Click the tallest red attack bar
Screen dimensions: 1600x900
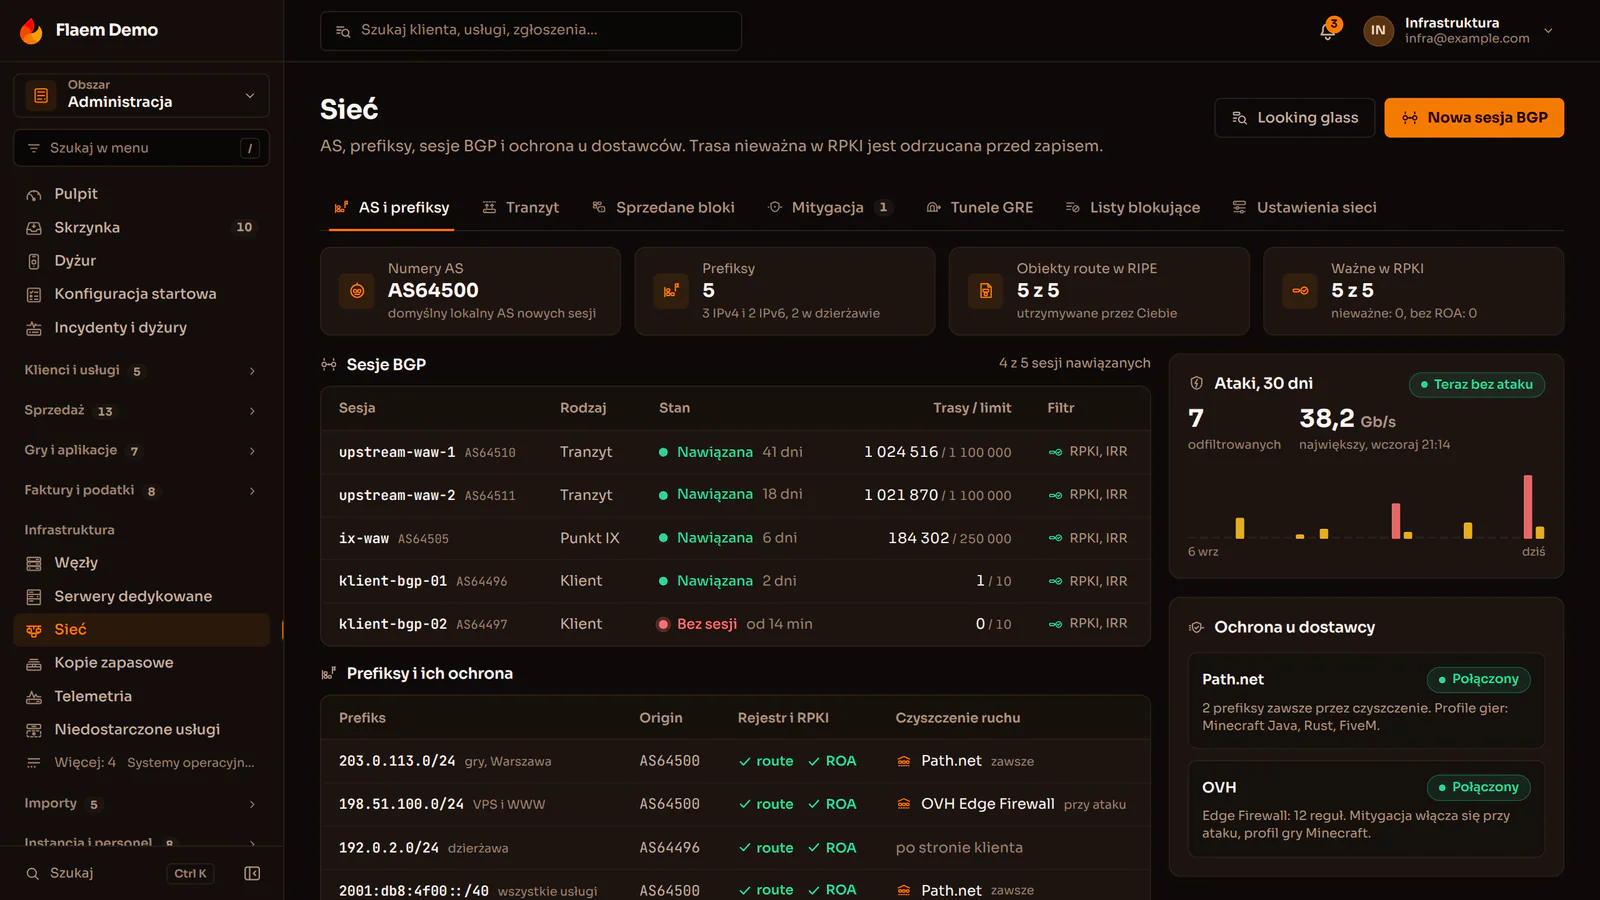(1528, 507)
